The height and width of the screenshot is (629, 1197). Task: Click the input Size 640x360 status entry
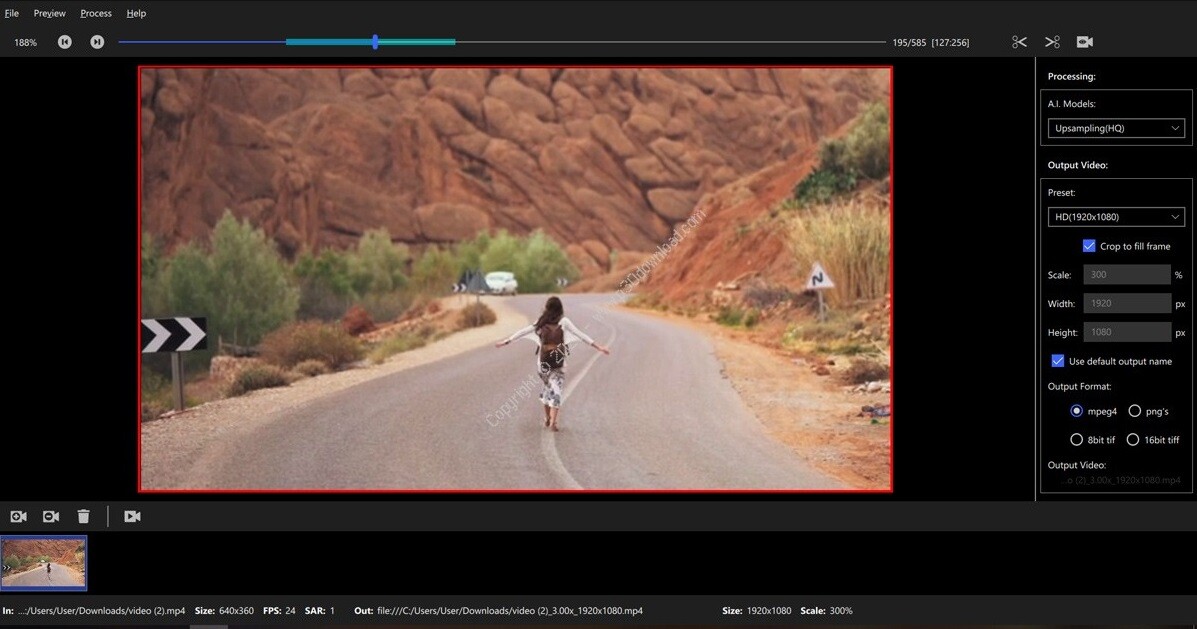pyautogui.click(x=224, y=611)
